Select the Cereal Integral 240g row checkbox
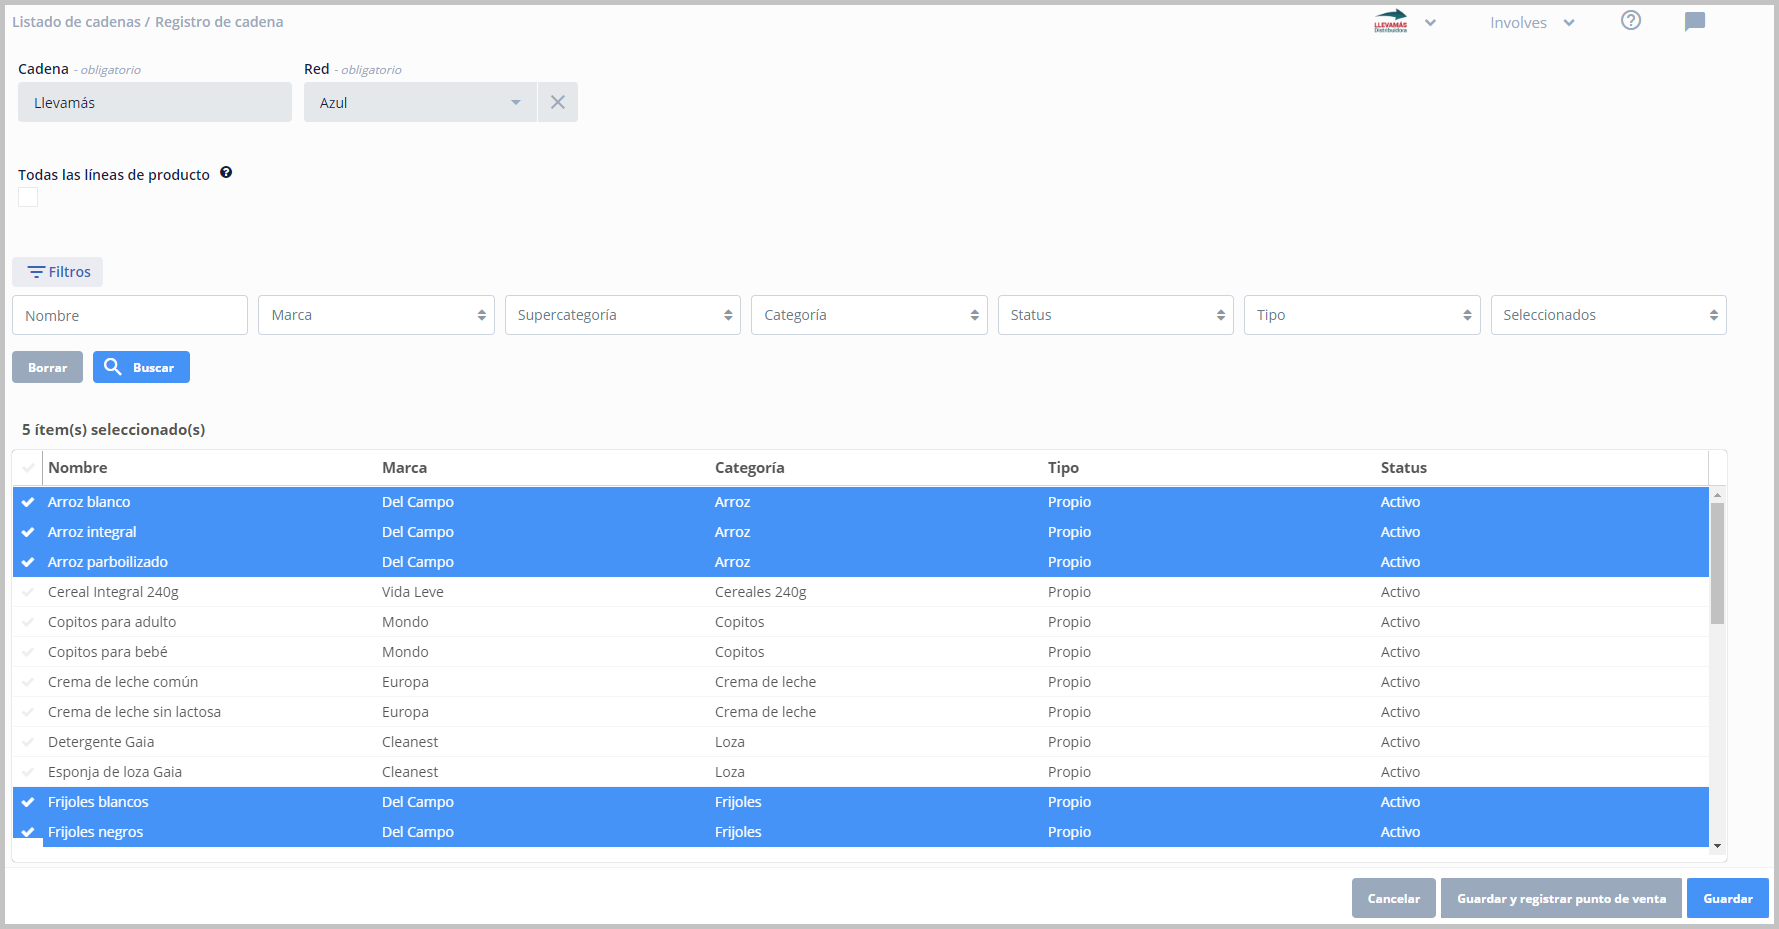Screen dimensions: 1779x929 click(x=28, y=592)
